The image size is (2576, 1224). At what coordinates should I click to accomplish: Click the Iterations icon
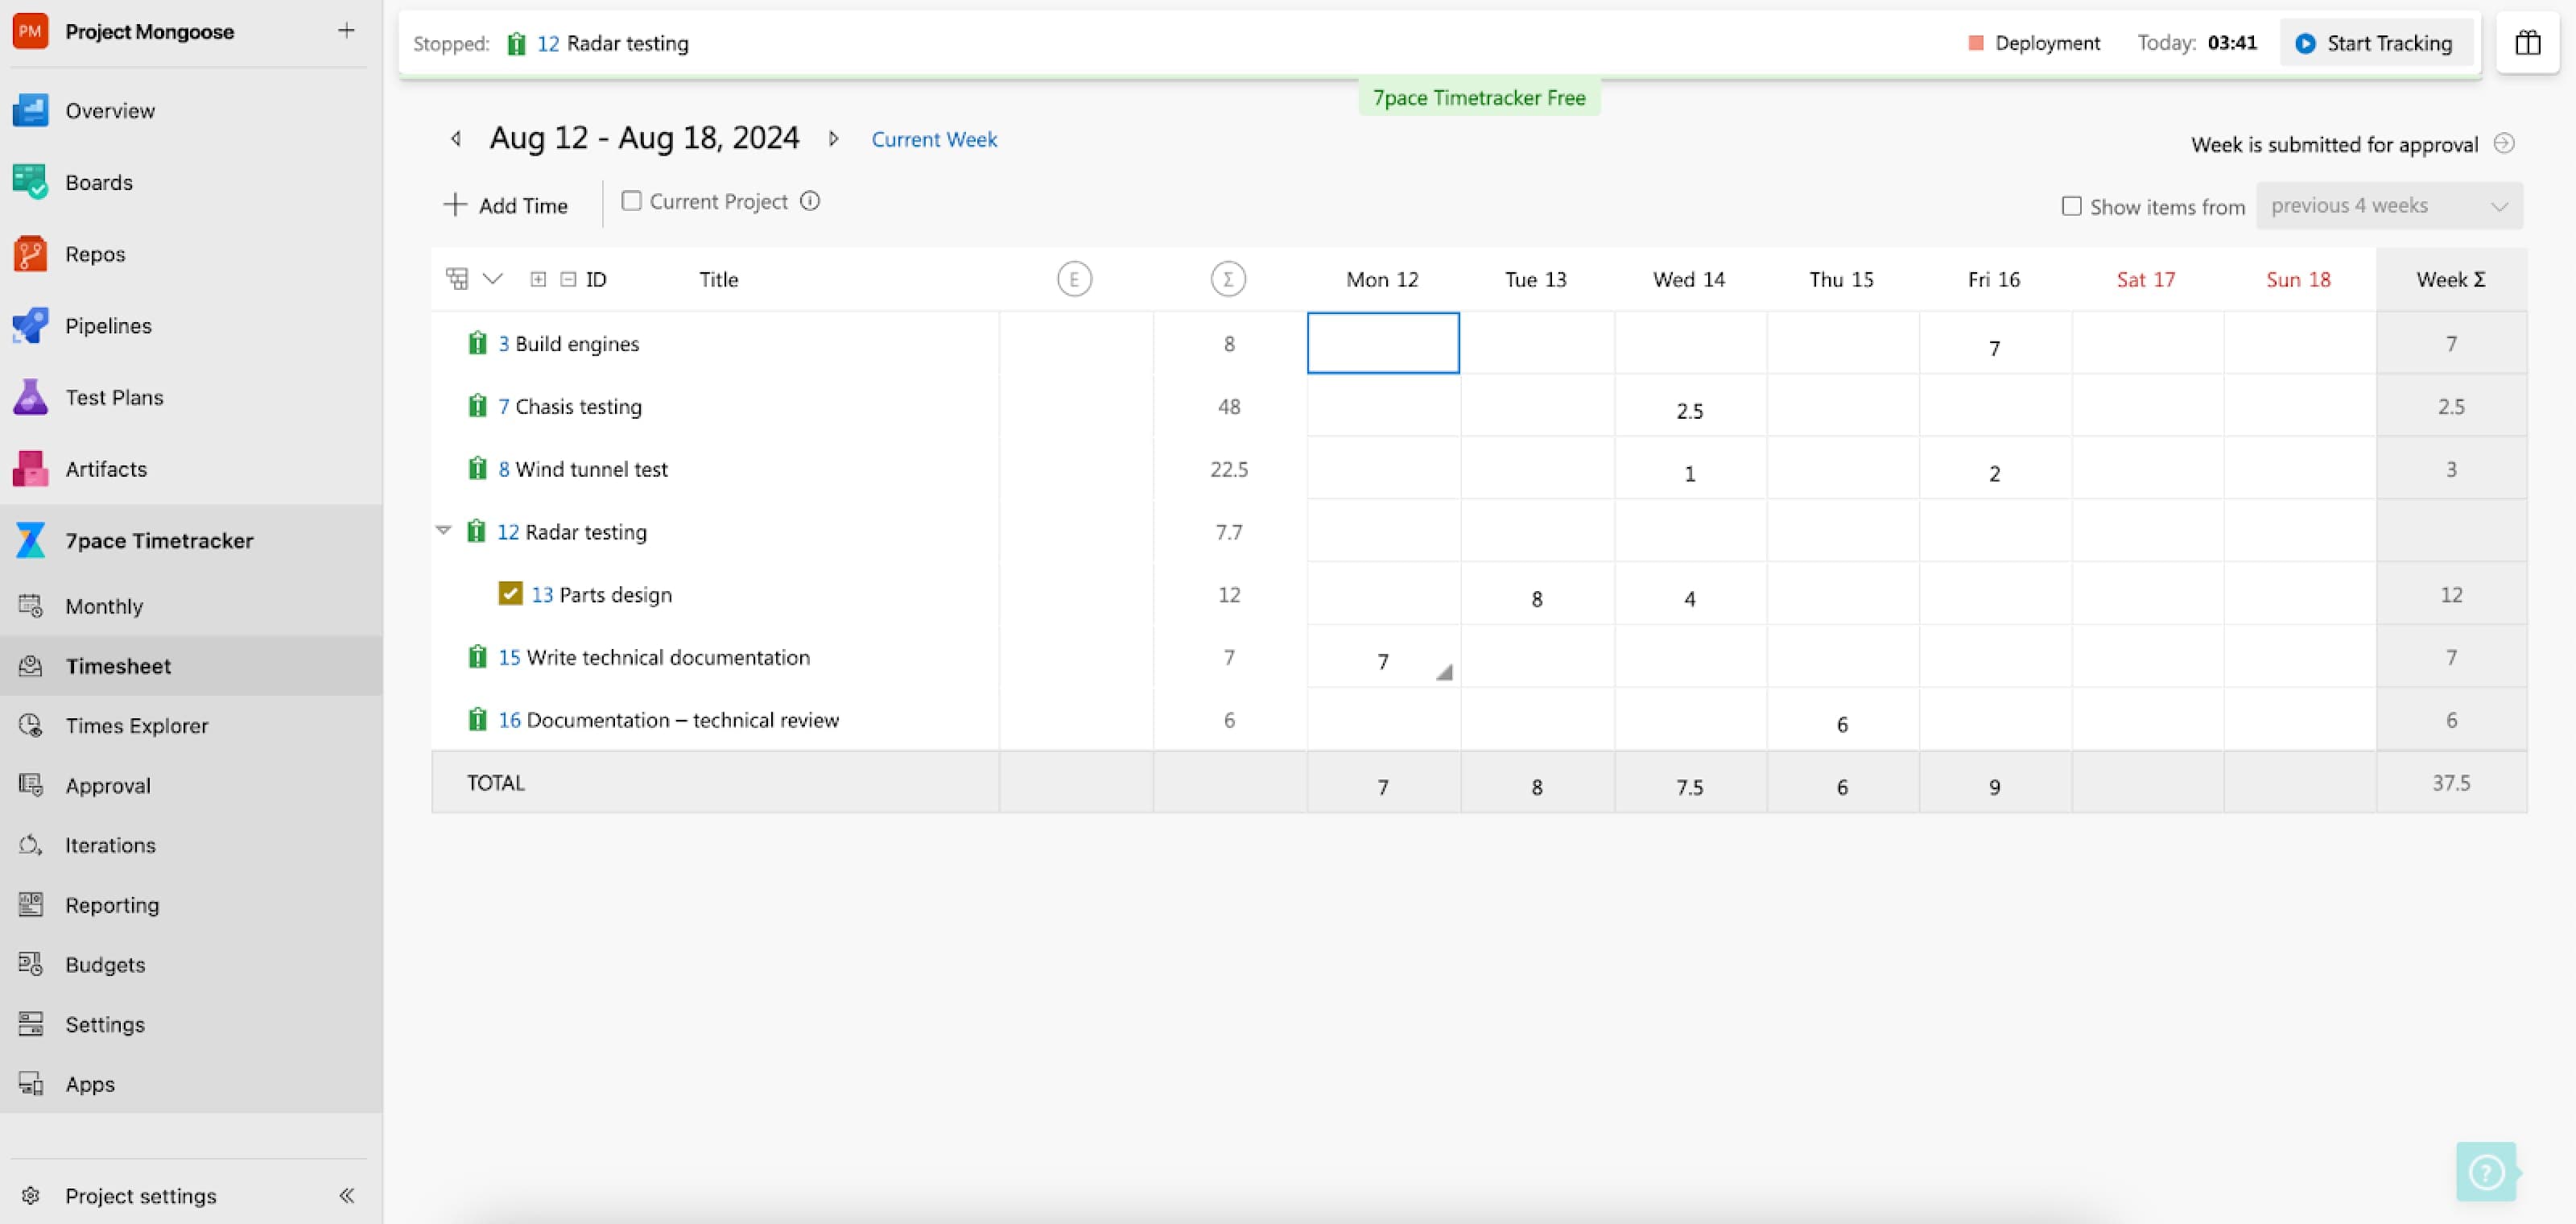tap(31, 845)
